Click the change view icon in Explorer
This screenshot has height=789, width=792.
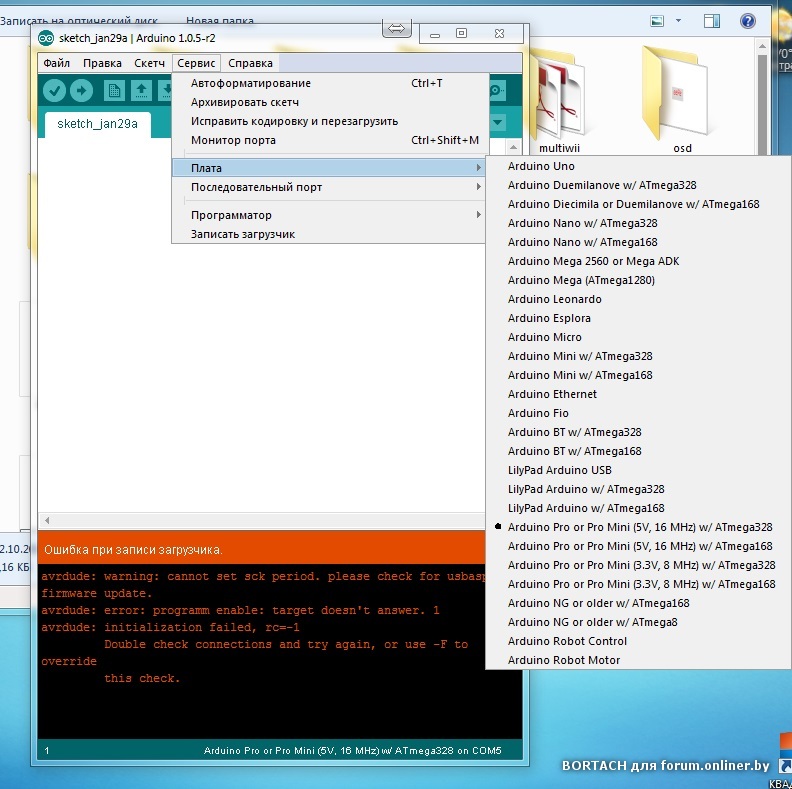pyautogui.click(x=657, y=20)
